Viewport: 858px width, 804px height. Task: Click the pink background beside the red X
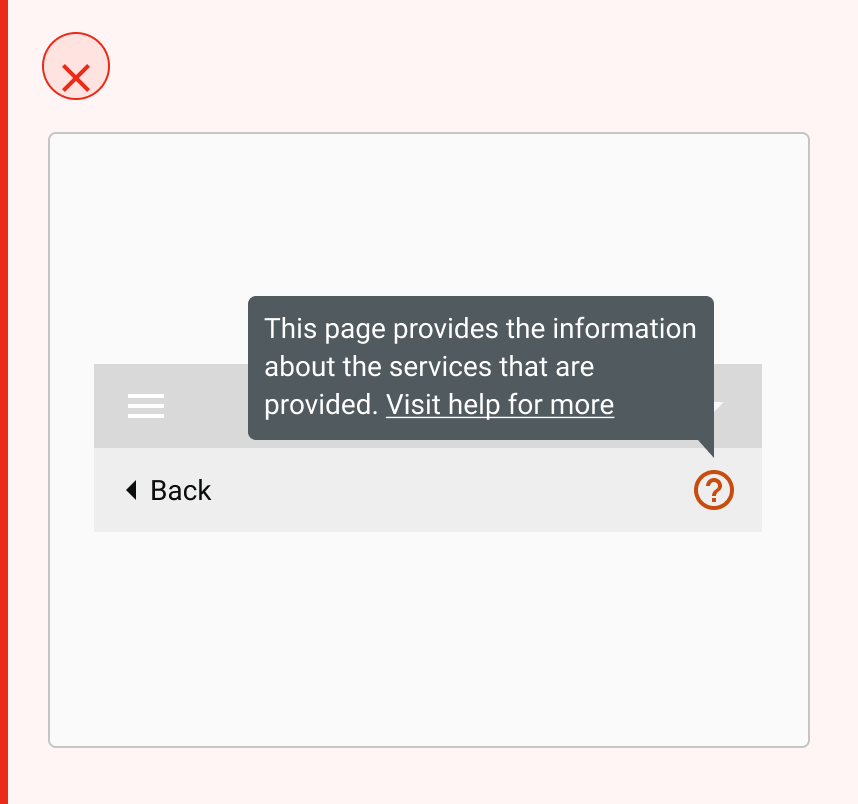click(x=438, y=66)
